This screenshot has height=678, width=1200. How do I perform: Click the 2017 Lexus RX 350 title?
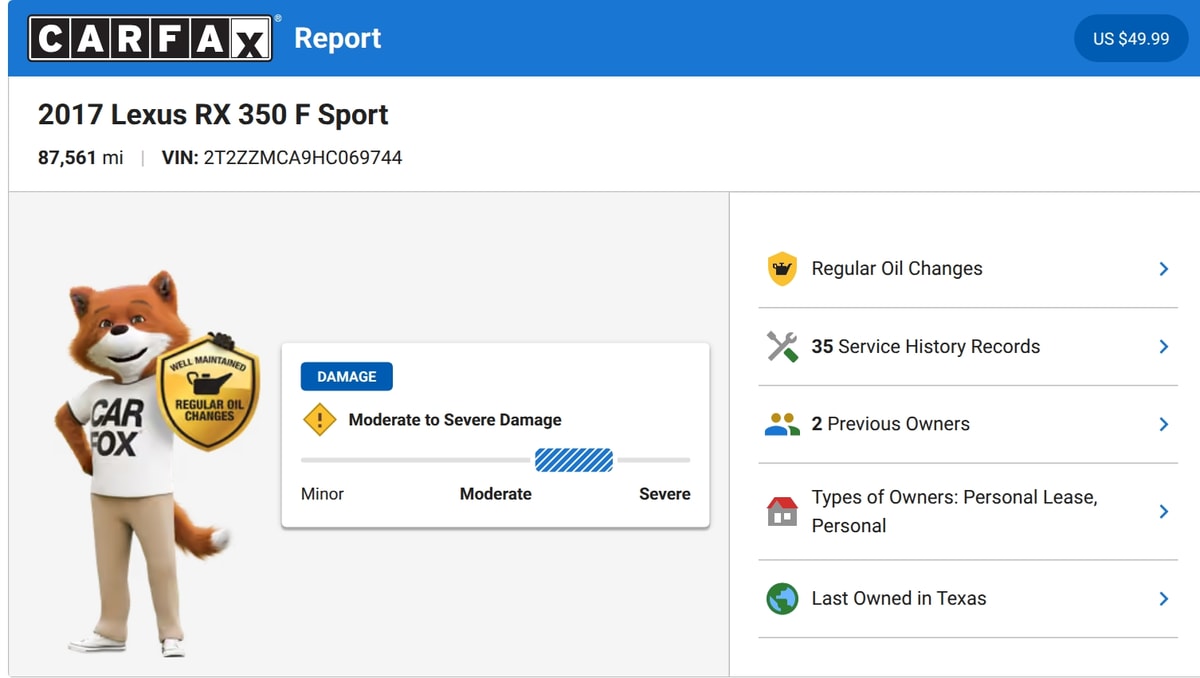point(213,114)
